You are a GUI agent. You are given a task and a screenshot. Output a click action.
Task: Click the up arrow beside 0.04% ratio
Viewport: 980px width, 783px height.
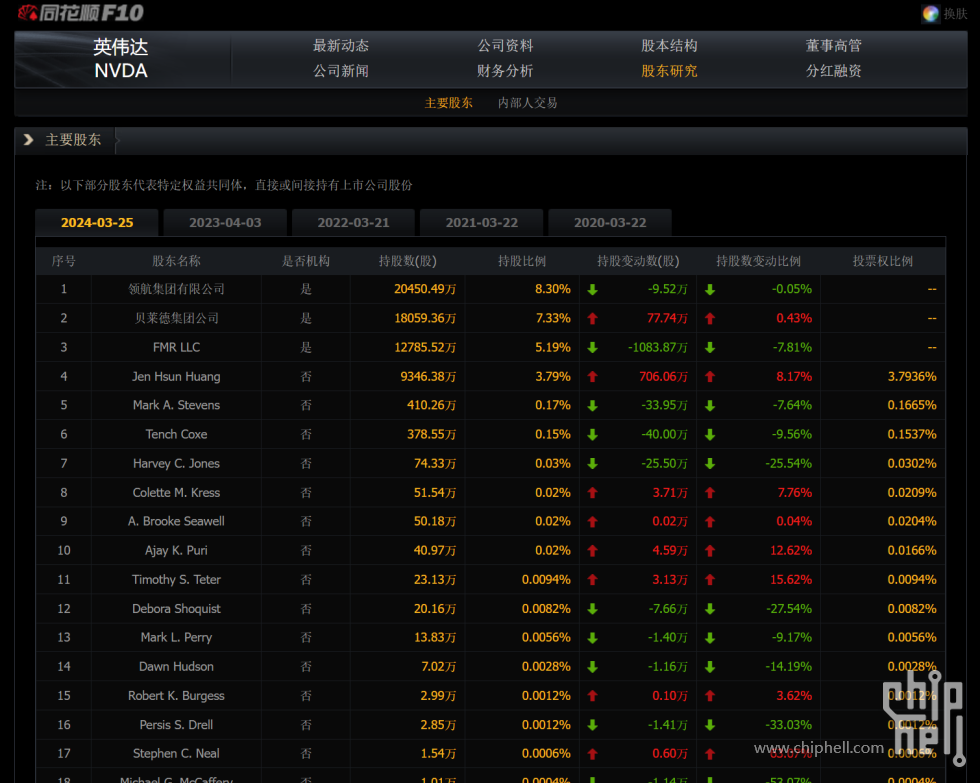click(x=710, y=522)
